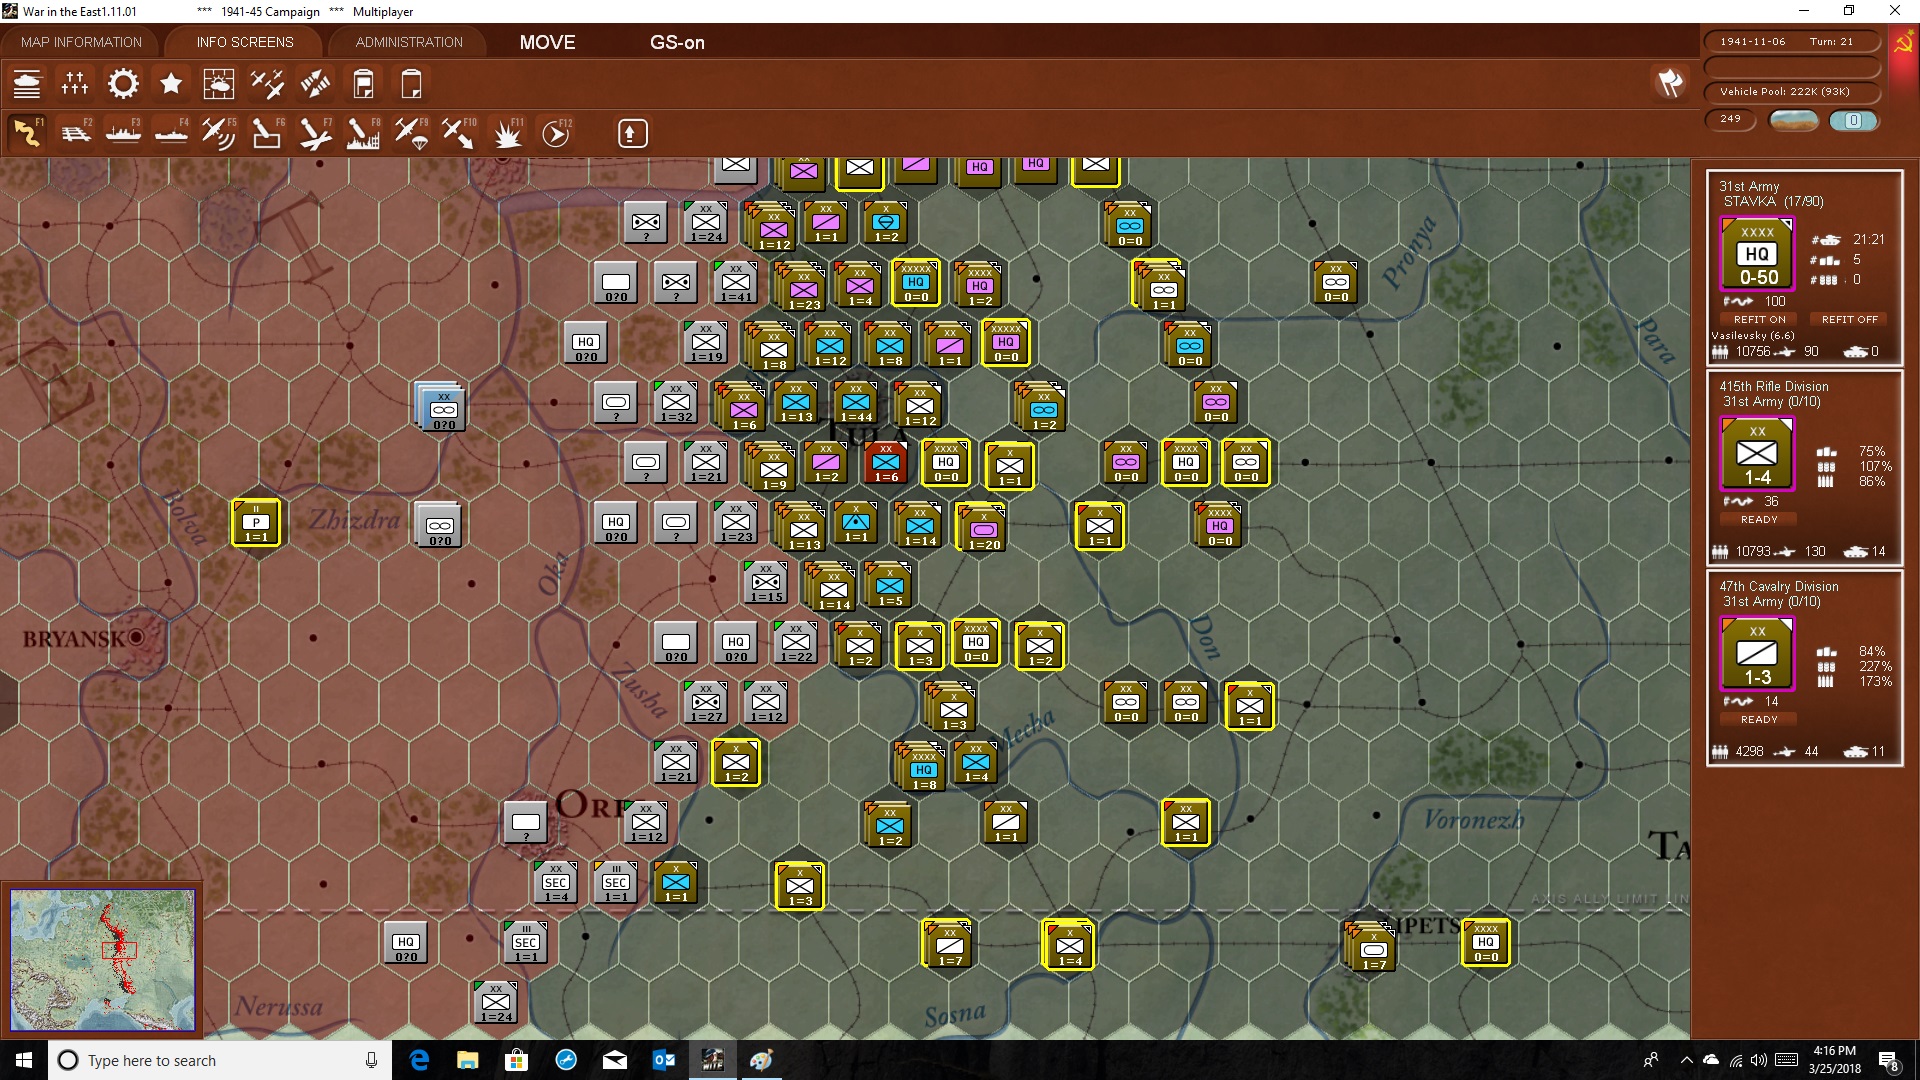Click the weather terrain indicator pill

pyautogui.click(x=1794, y=120)
